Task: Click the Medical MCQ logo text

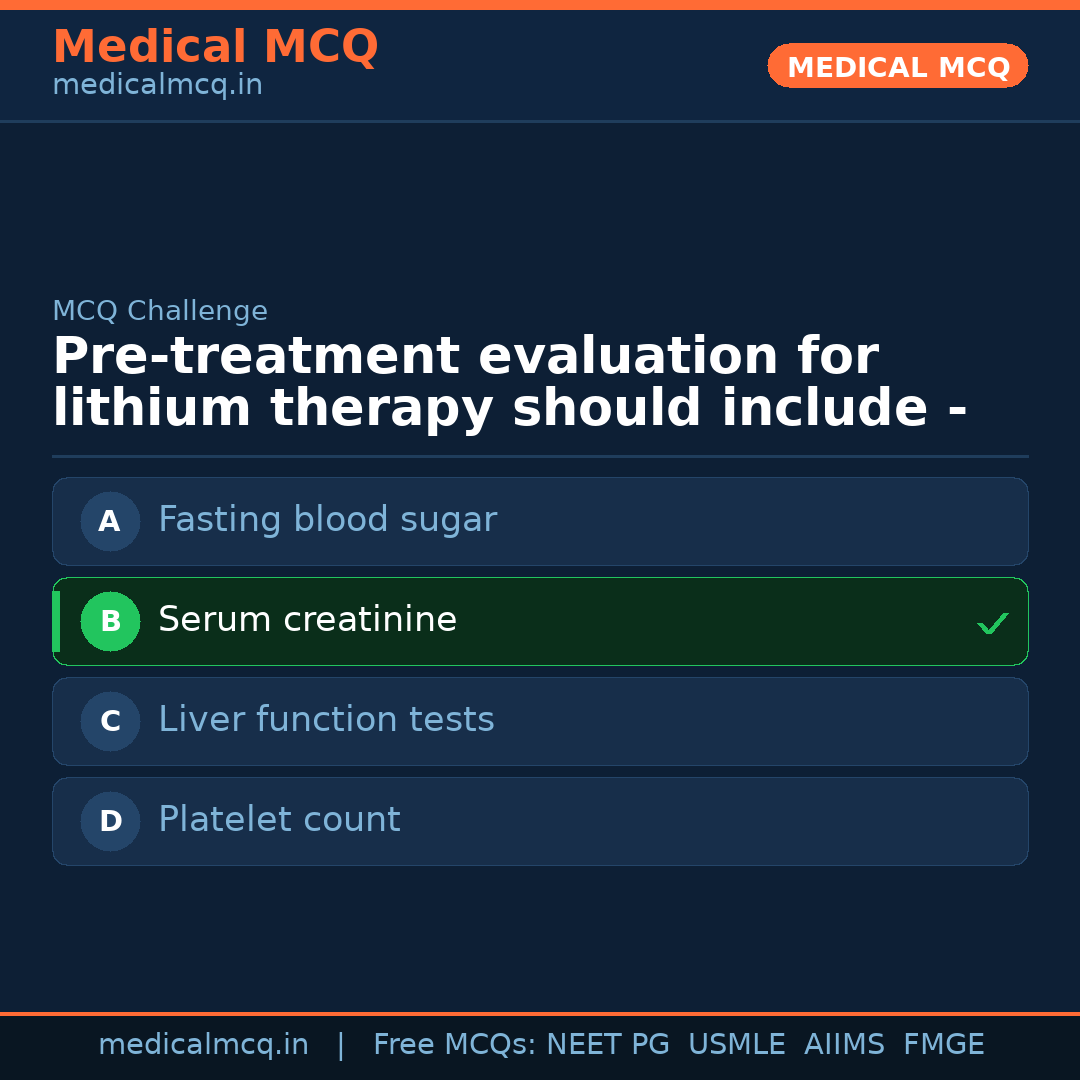Action: (x=215, y=46)
